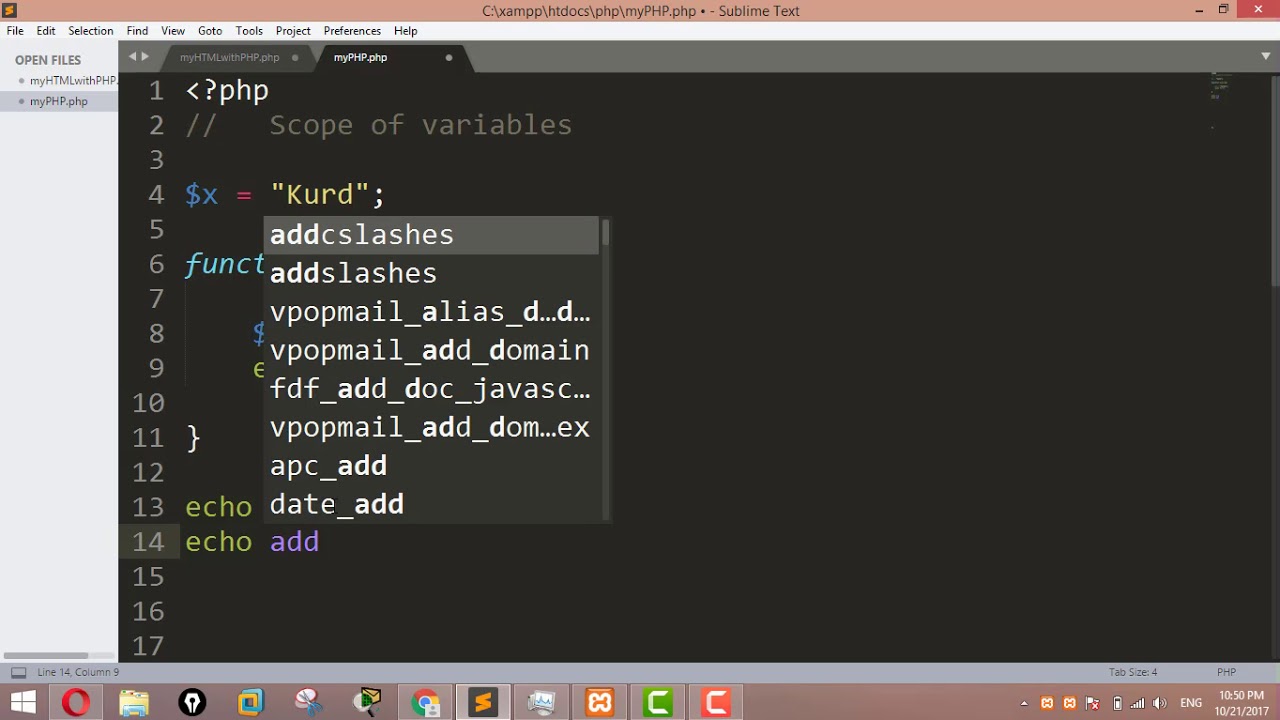Open the Goto menu
1280x720 pixels.
210,31
